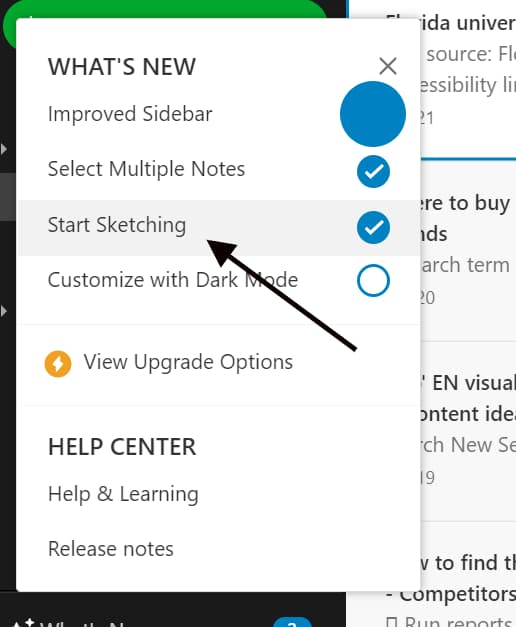The height and width of the screenshot is (627, 516).
Task: Expand the lower sidebar section arrow
Action: tap(4, 311)
